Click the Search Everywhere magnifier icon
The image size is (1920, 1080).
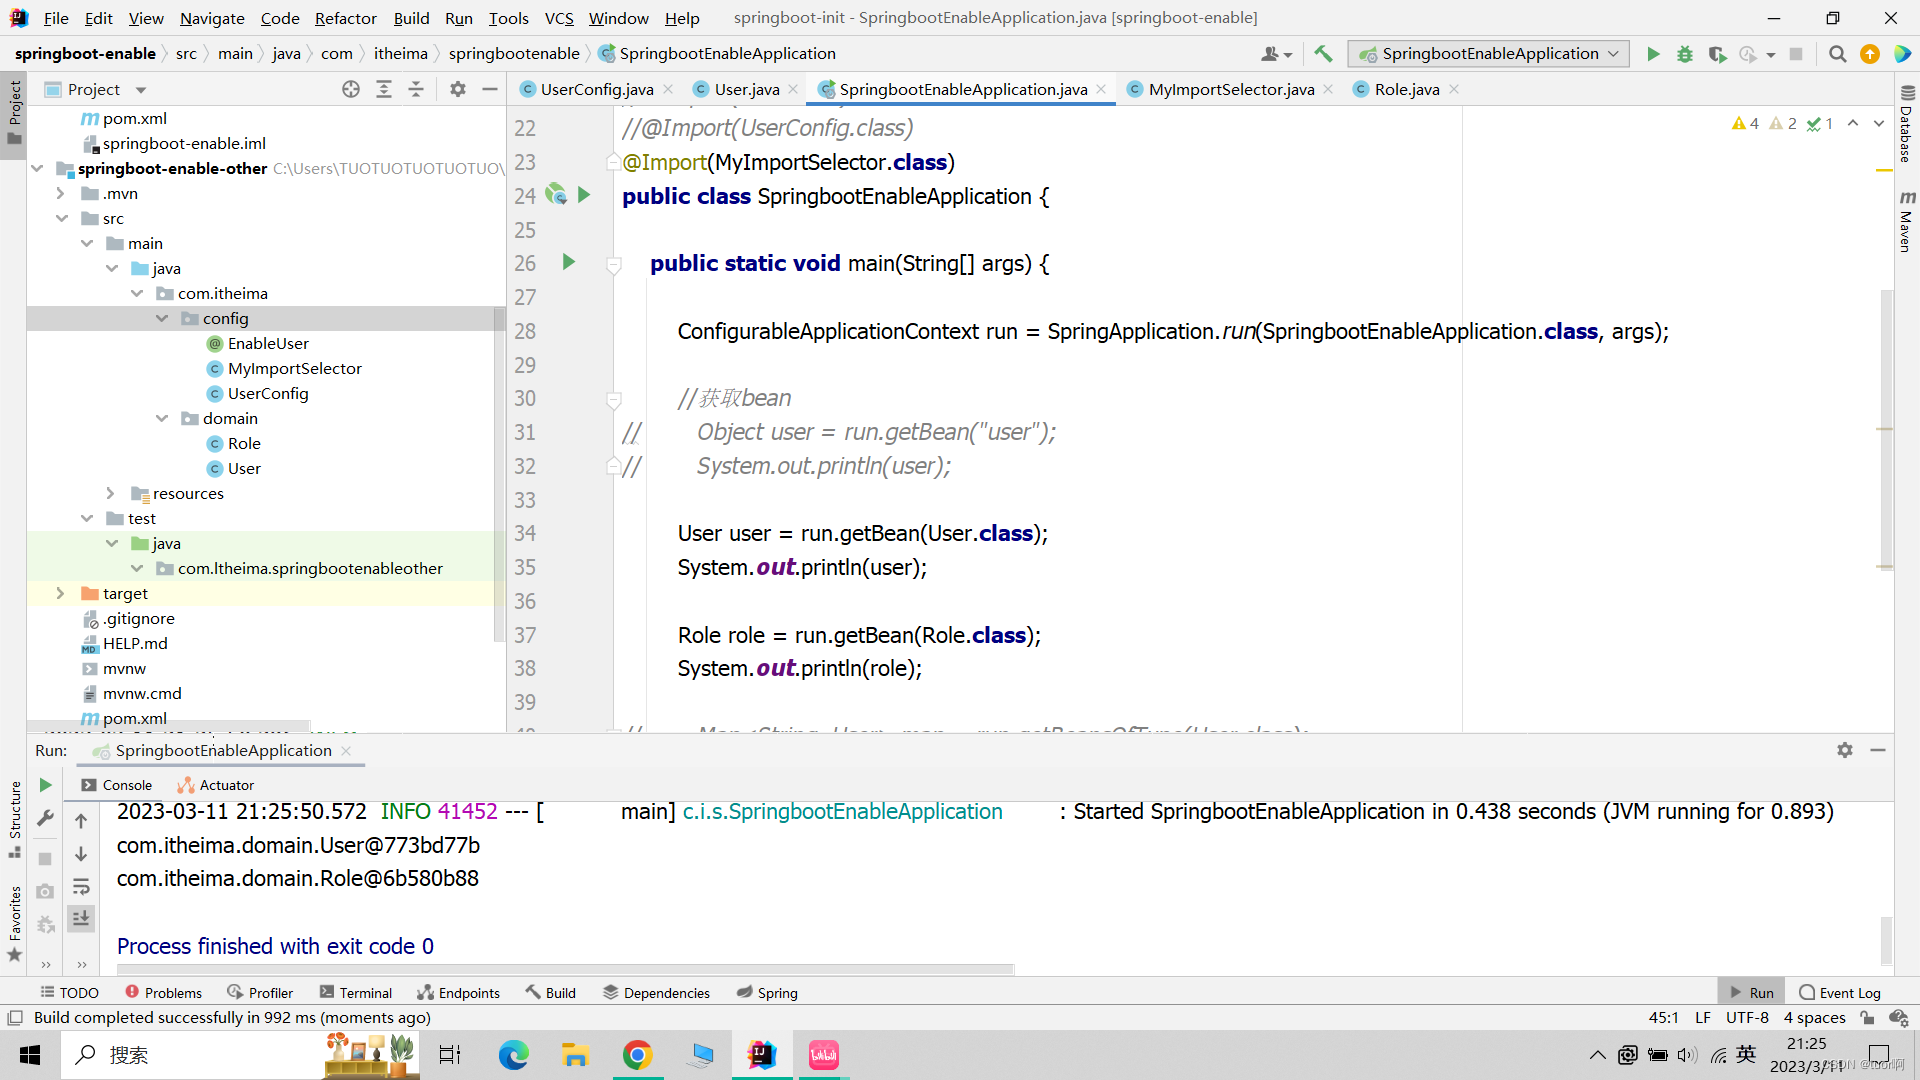point(1837,54)
